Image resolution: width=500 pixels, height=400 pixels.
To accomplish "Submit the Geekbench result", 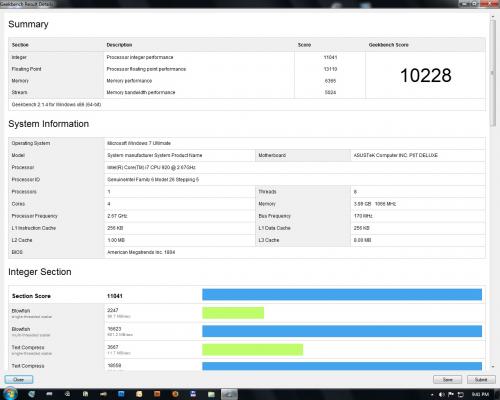I will (x=481, y=379).
